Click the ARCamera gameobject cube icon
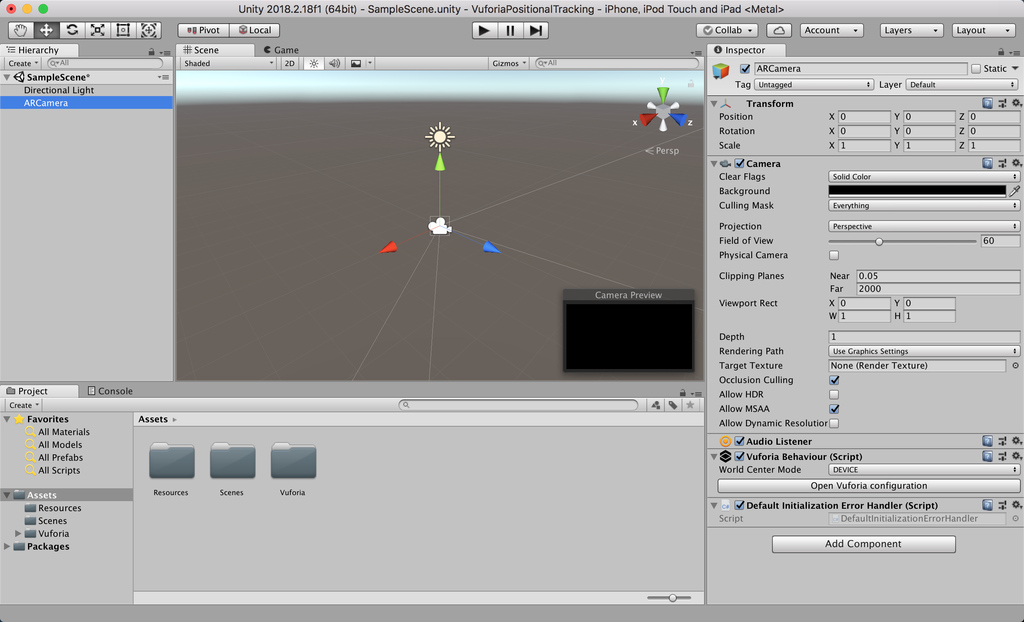 721,71
